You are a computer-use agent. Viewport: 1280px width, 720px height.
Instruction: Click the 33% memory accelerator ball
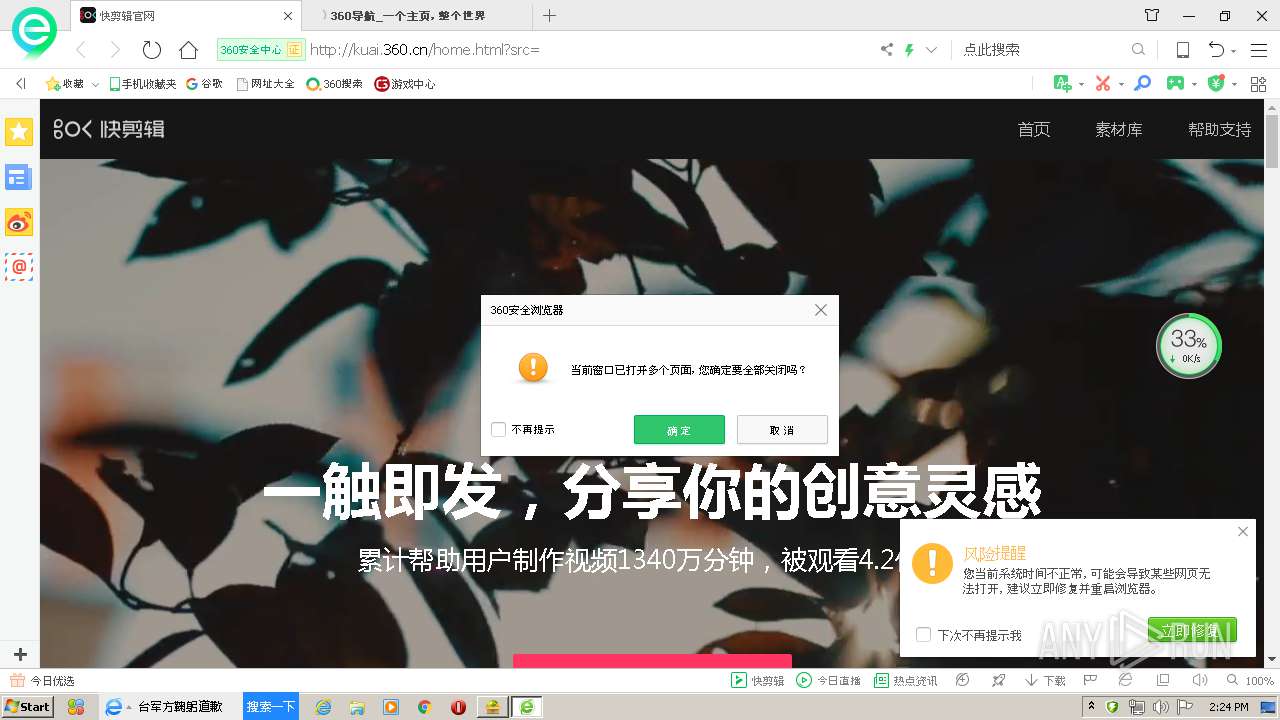[1189, 346]
